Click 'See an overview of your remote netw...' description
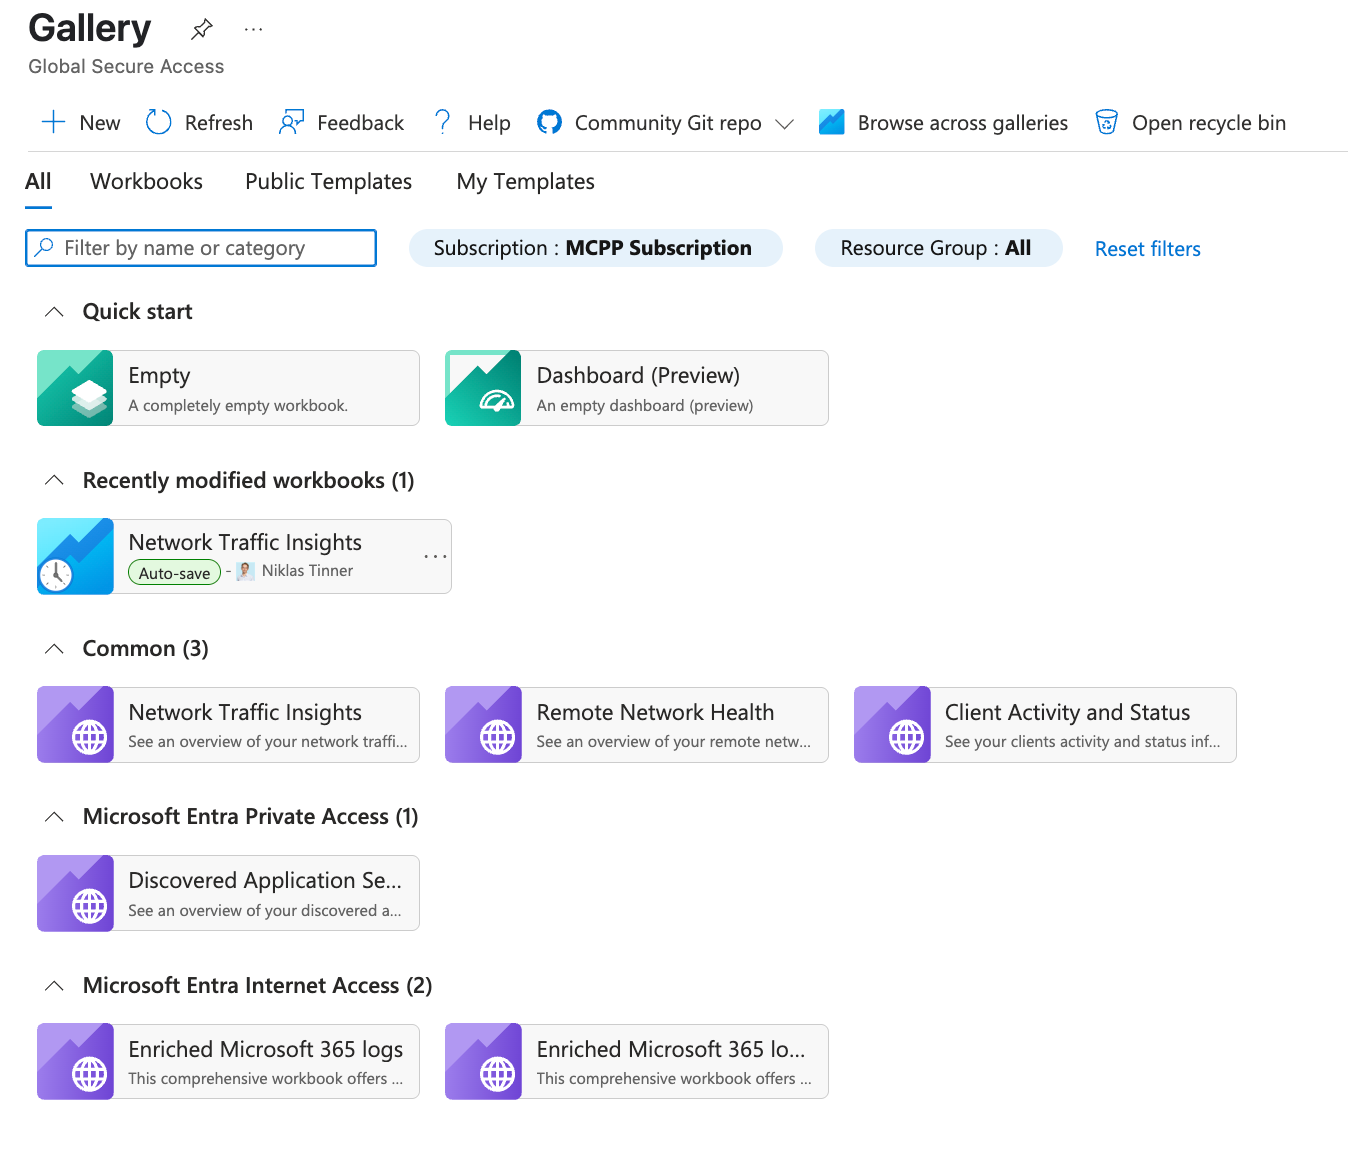1348x1152 pixels. (x=674, y=742)
